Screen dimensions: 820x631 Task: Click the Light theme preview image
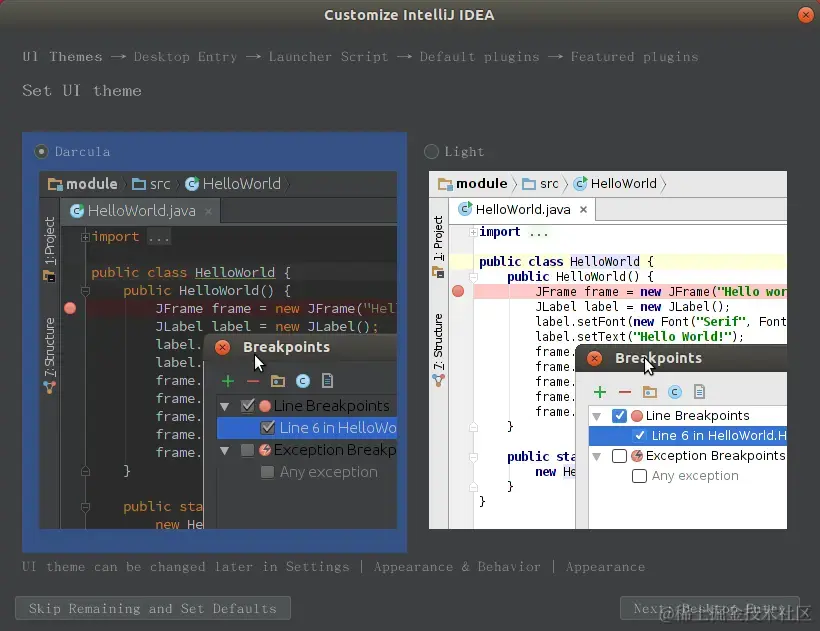coord(608,350)
